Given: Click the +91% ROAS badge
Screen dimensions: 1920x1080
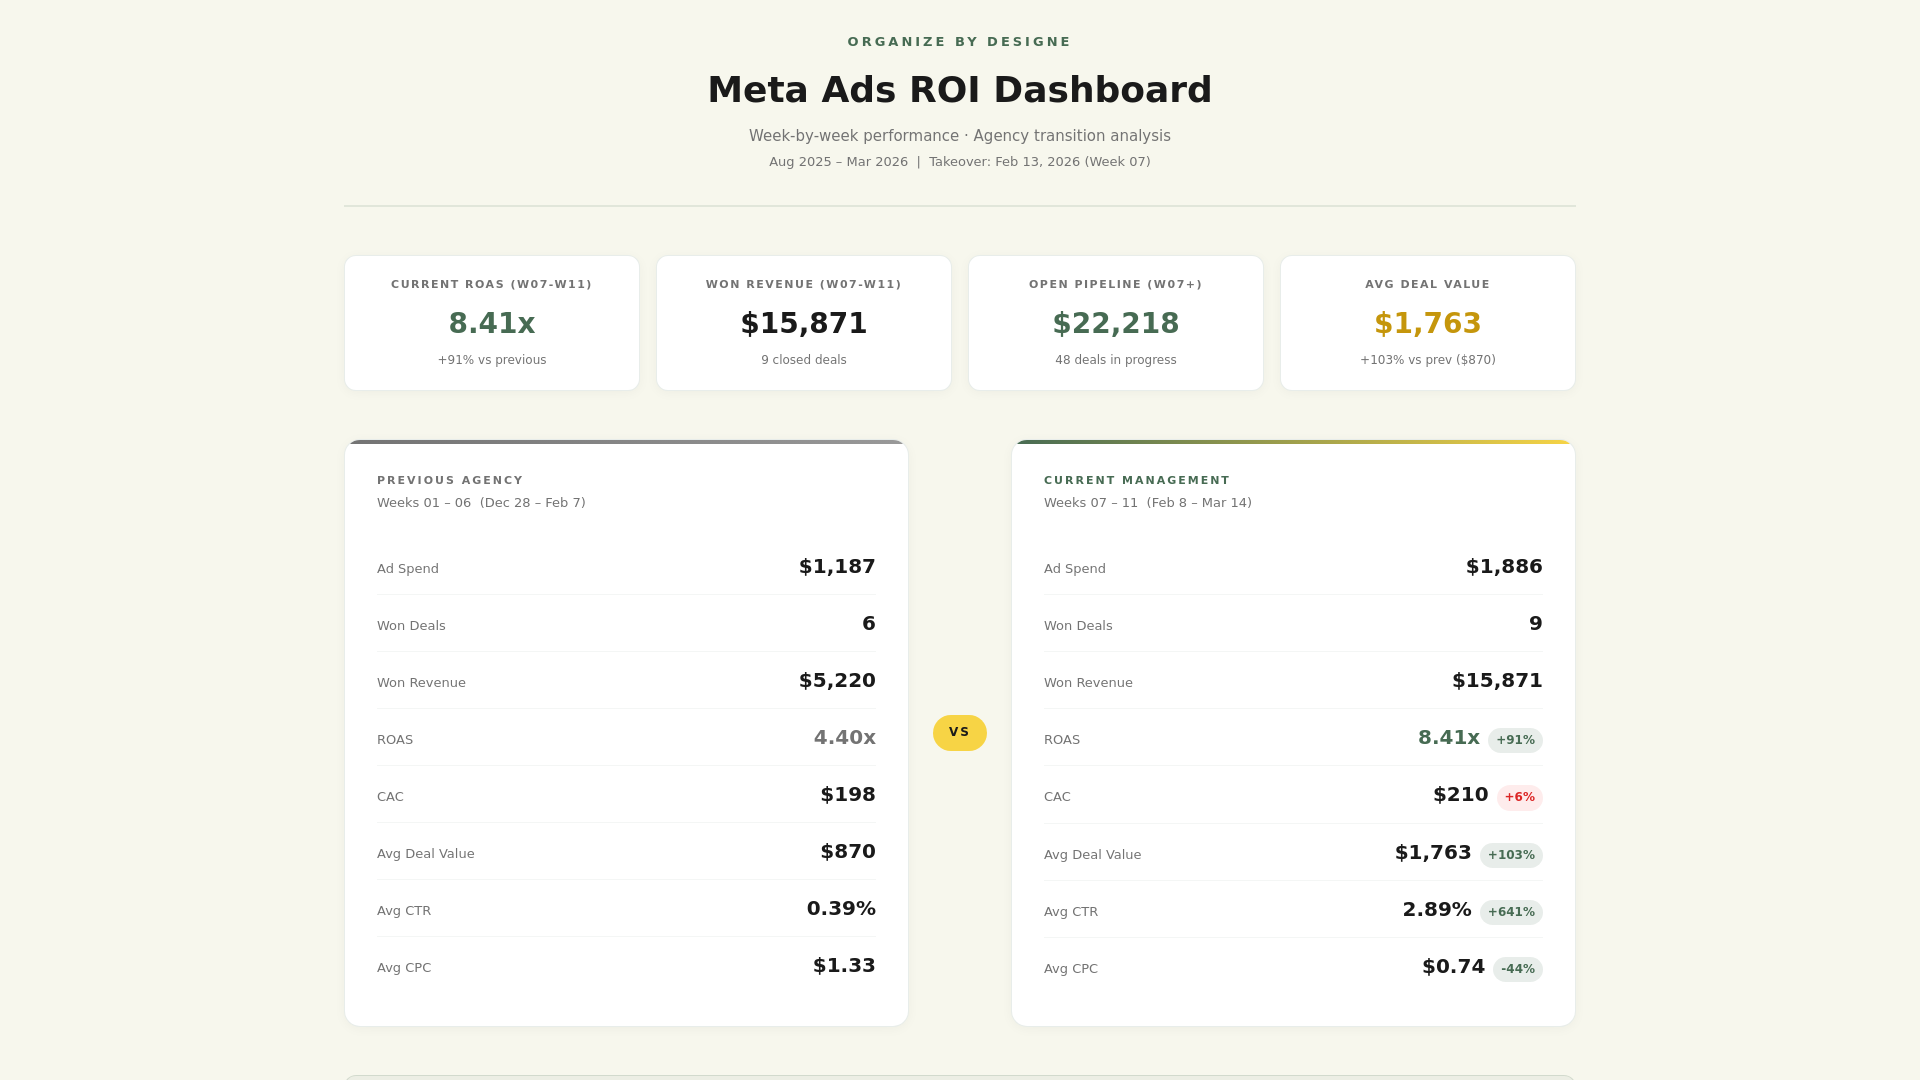Looking at the screenshot, I should coord(1515,740).
